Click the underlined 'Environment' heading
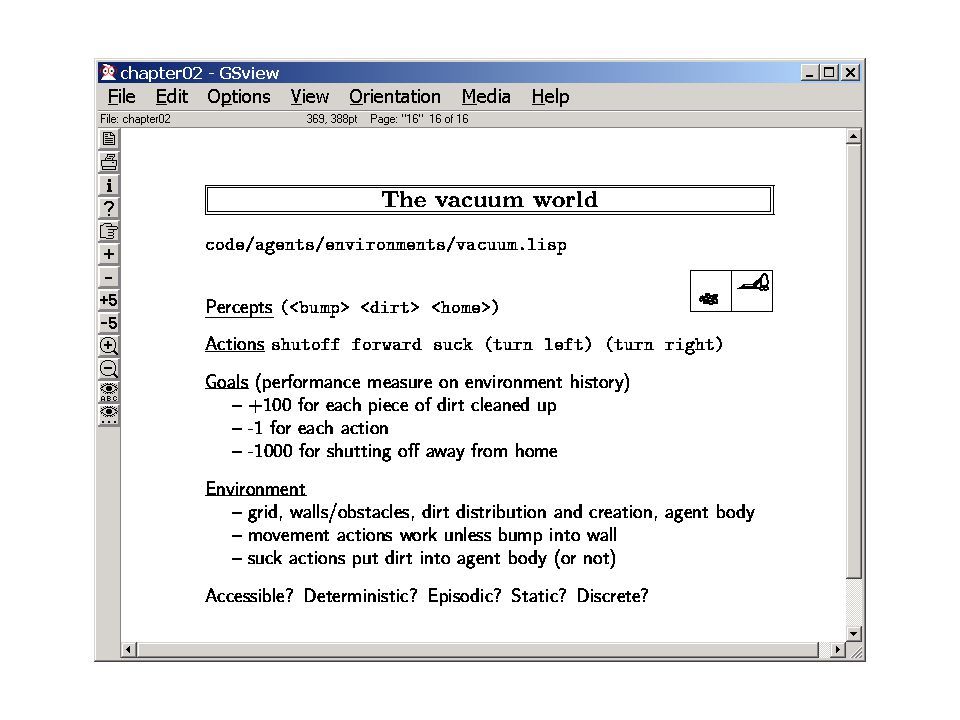This screenshot has width=960, height=720. (x=255, y=489)
